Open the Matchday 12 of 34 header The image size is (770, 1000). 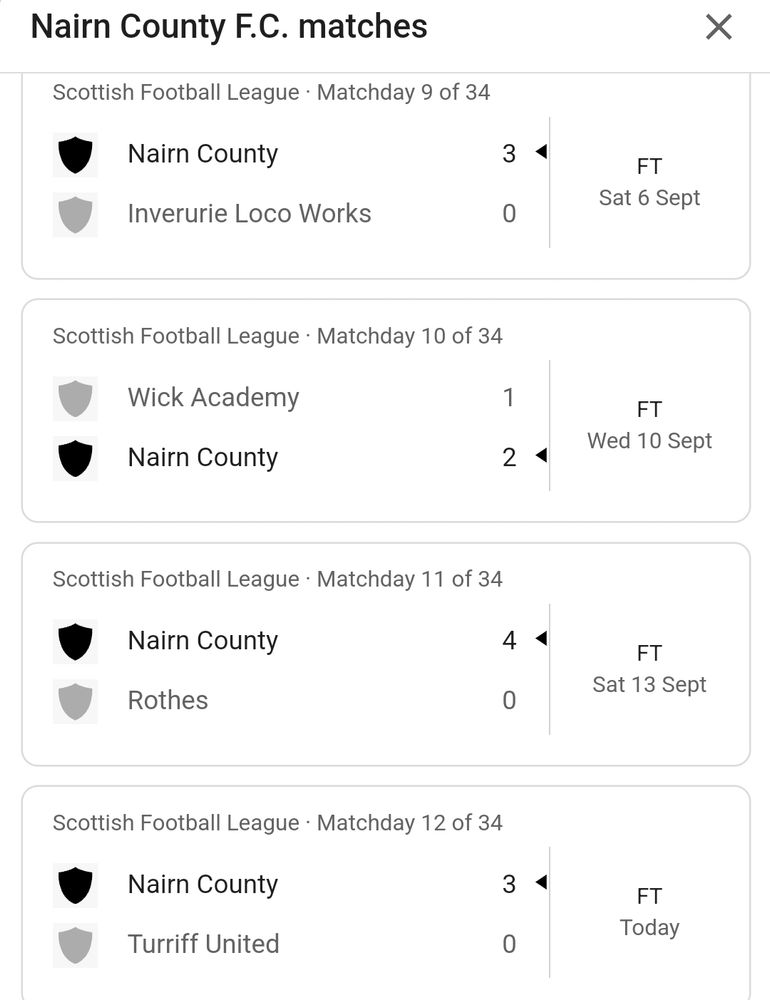(x=277, y=823)
